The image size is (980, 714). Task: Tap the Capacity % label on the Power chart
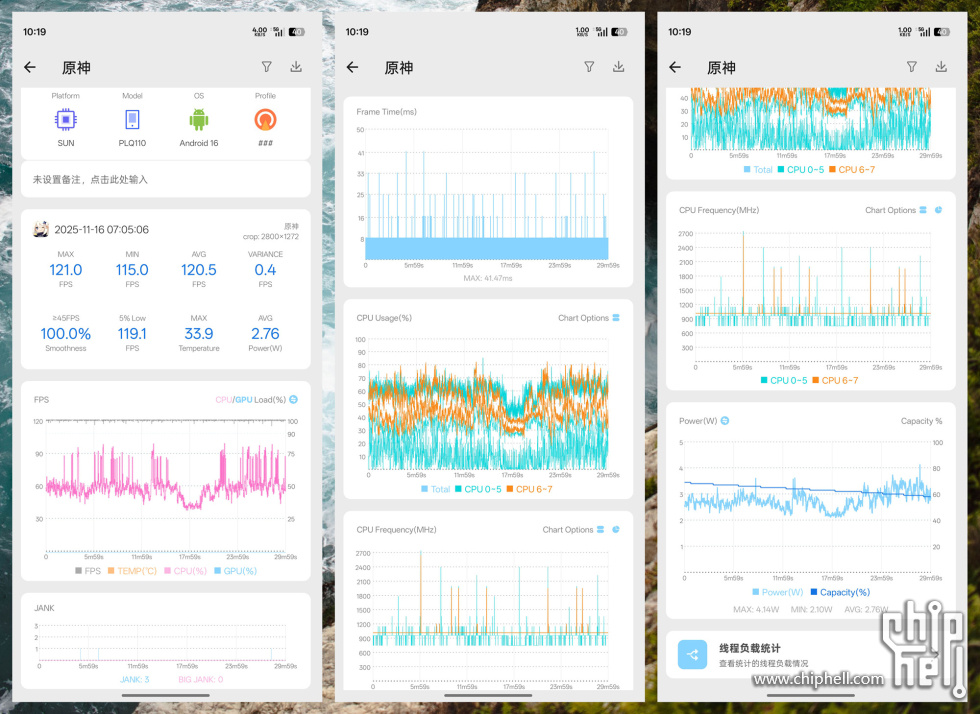click(921, 421)
